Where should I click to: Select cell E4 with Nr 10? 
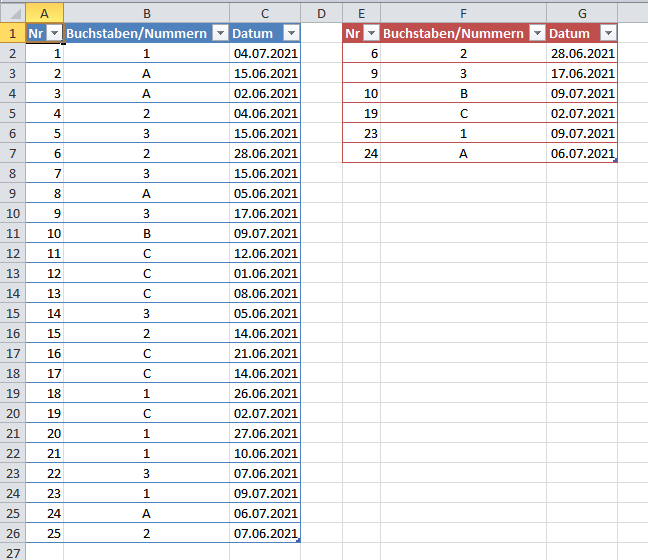(362, 93)
